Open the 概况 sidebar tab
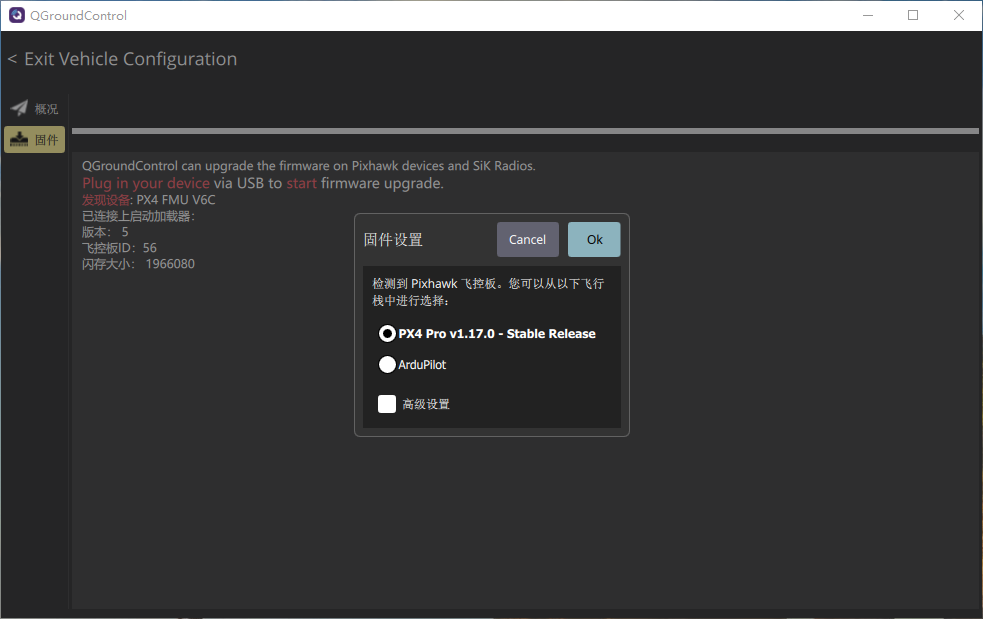Image resolution: width=983 pixels, height=619 pixels. coord(34,108)
